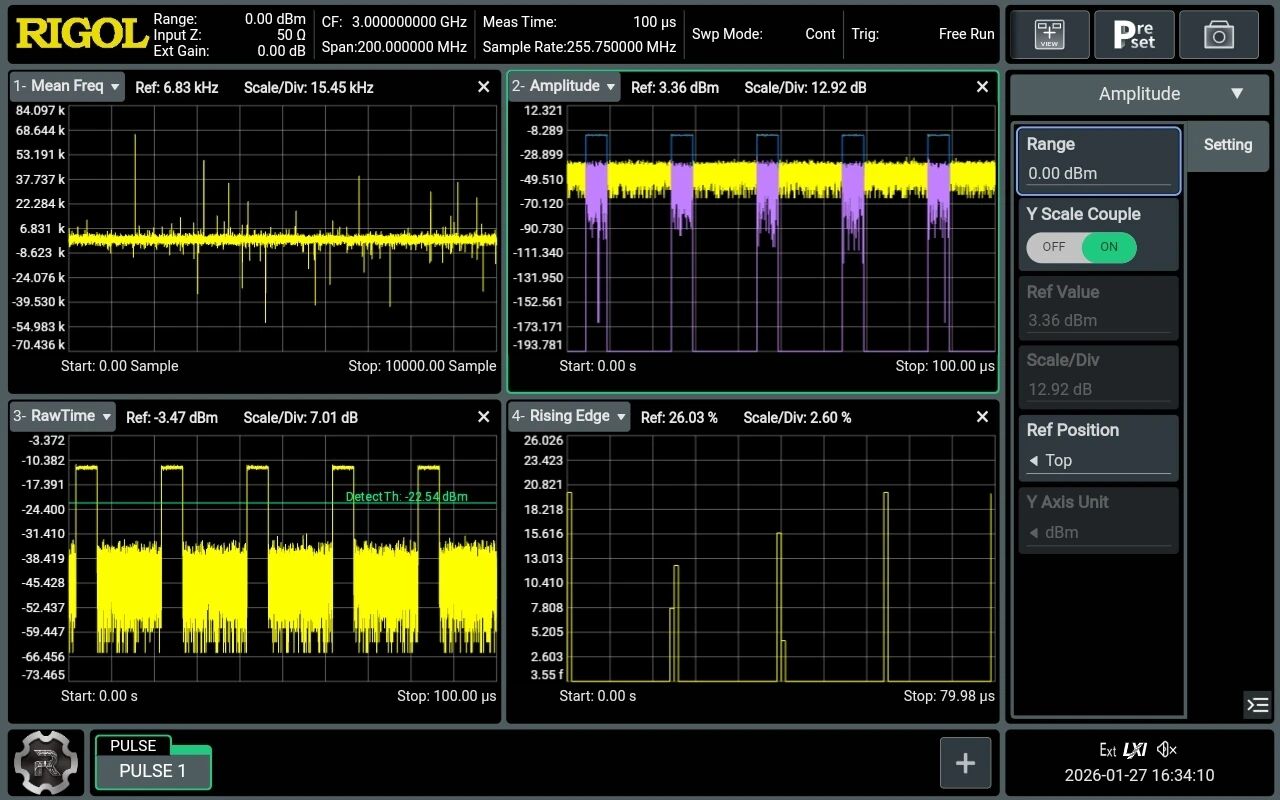The width and height of the screenshot is (1280, 800).
Task: Click the Swp Mode Cont readout
Action: tap(764, 34)
